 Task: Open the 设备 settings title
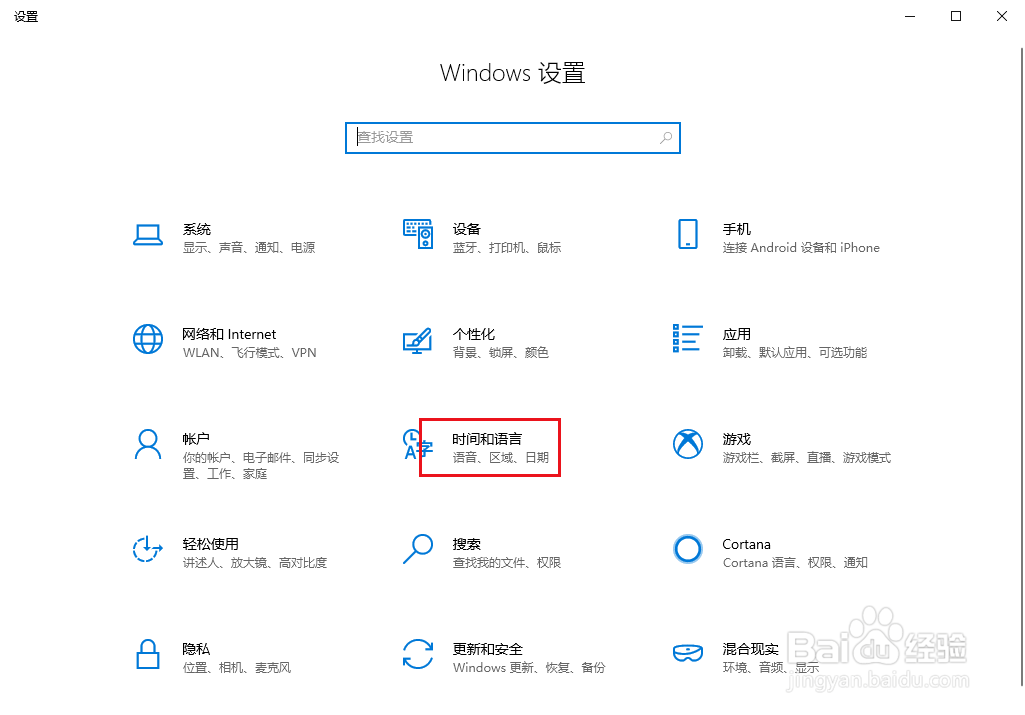coord(467,229)
